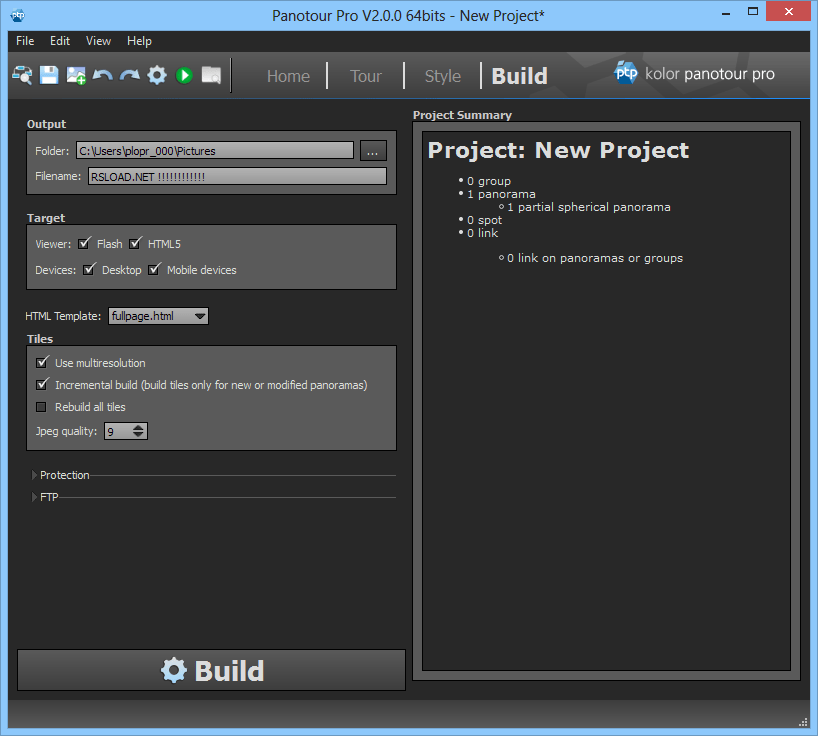Redo the last undone action

(128, 75)
